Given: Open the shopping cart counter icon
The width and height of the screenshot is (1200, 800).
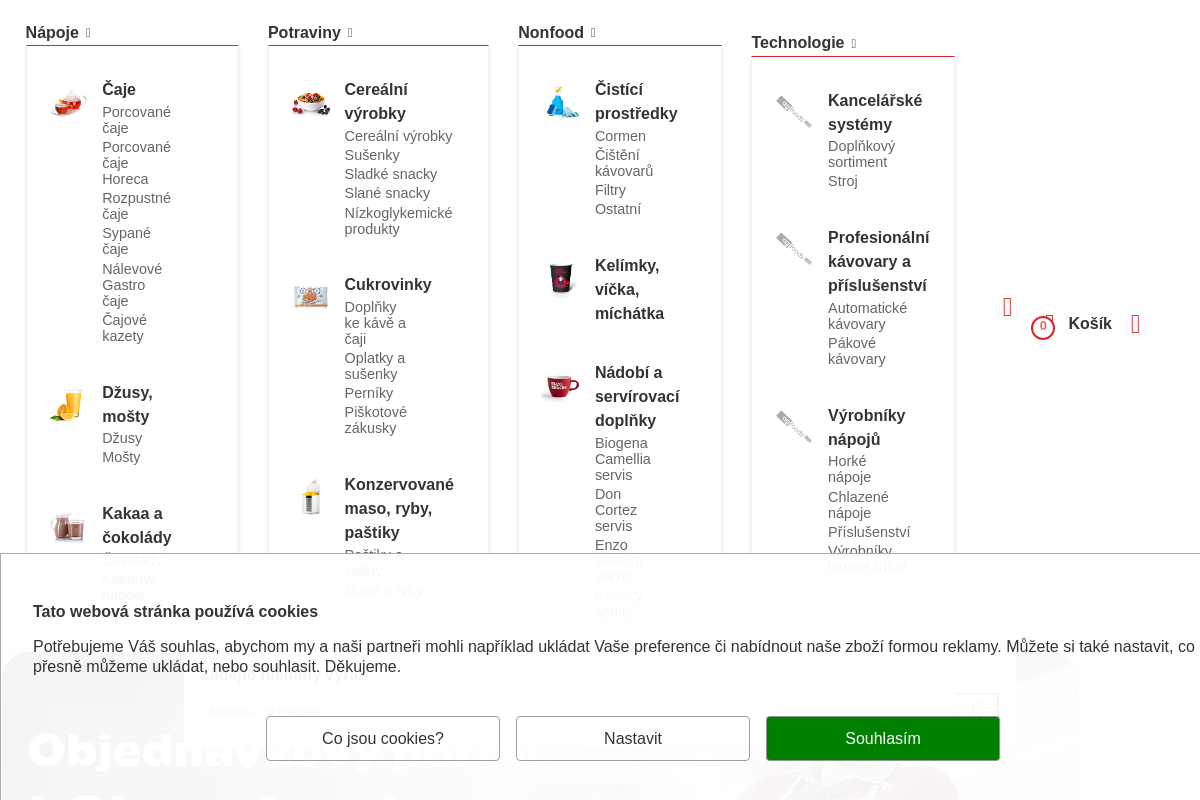Looking at the screenshot, I should (x=1043, y=327).
